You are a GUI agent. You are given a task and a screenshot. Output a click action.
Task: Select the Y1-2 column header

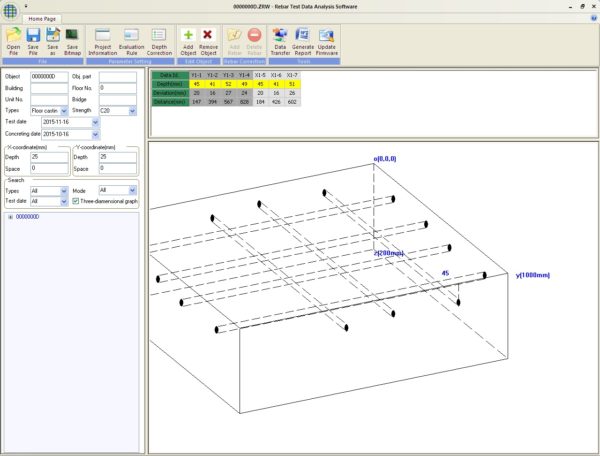click(212, 75)
